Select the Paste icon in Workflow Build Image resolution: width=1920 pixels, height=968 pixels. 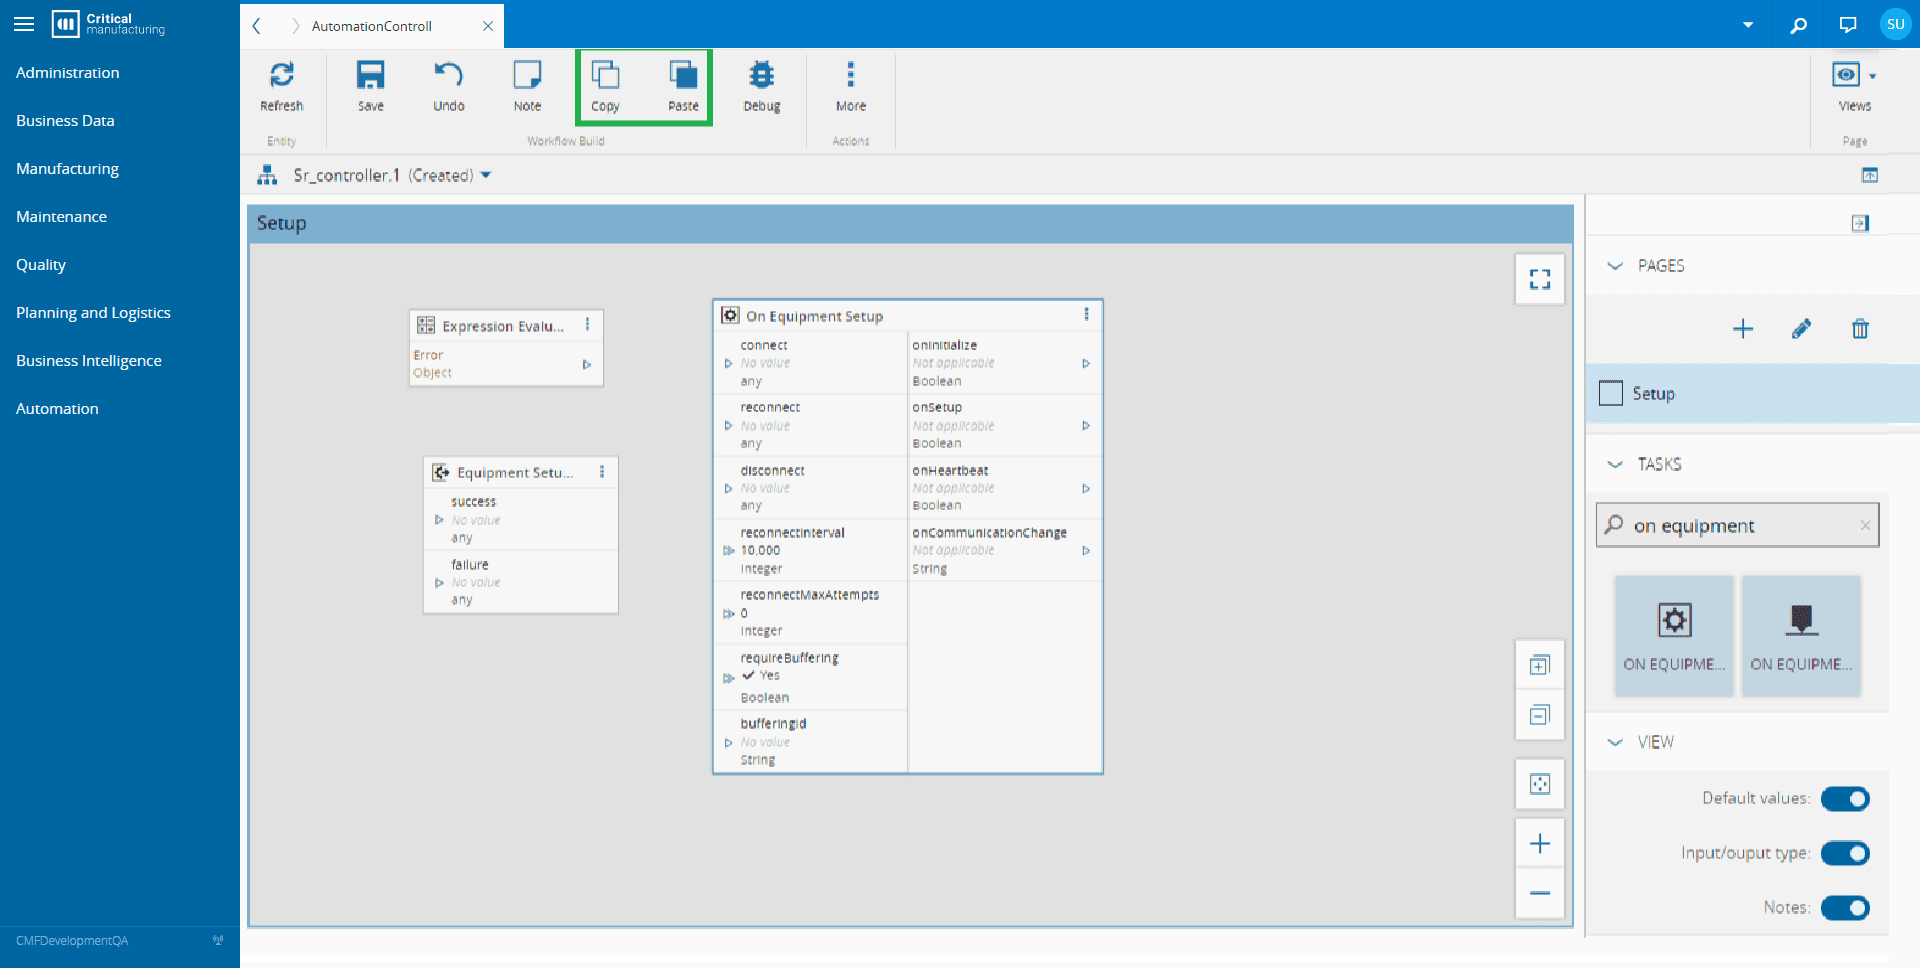[x=683, y=85]
